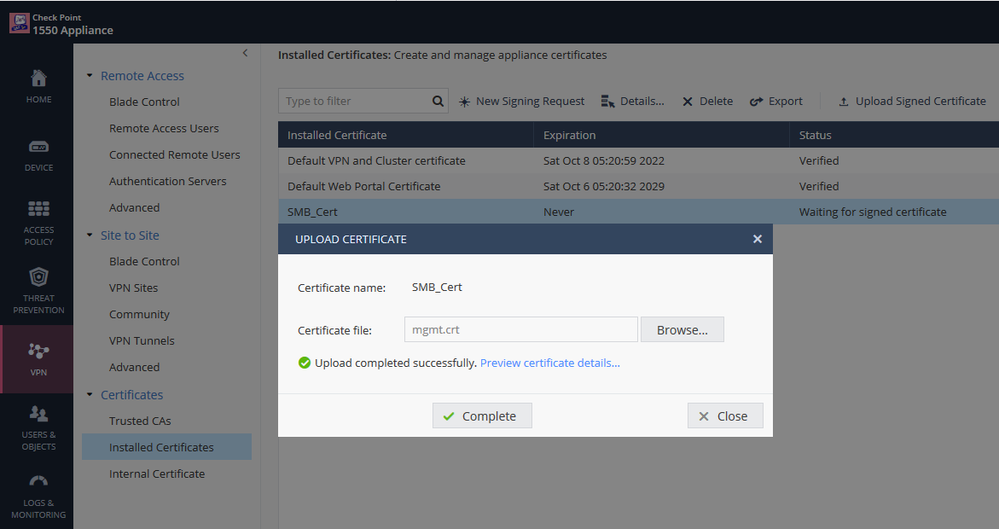Click the search magnifier icon in filter
This screenshot has height=529, width=999.
438,101
